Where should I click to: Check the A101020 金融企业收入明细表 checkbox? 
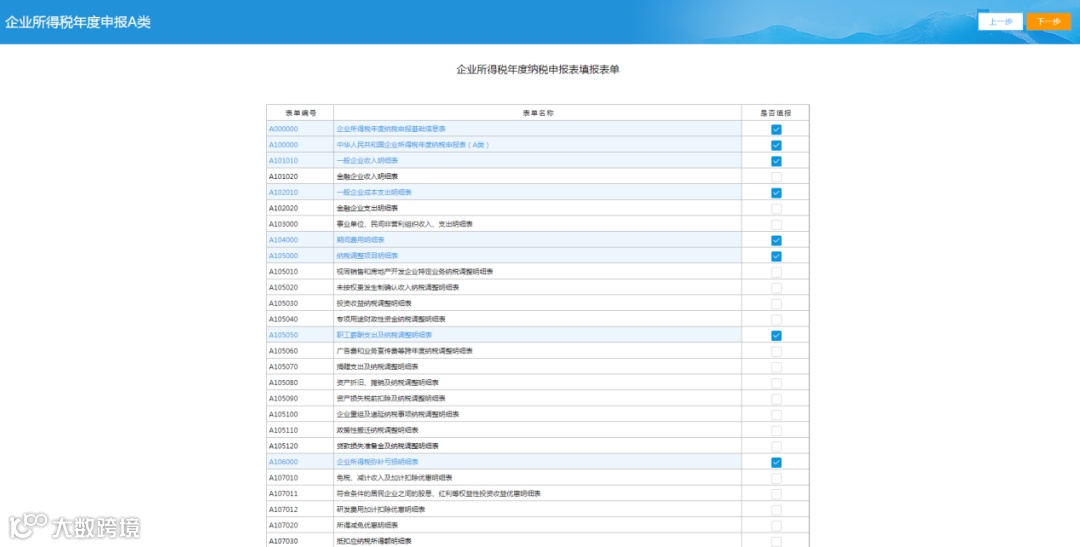[x=776, y=177]
